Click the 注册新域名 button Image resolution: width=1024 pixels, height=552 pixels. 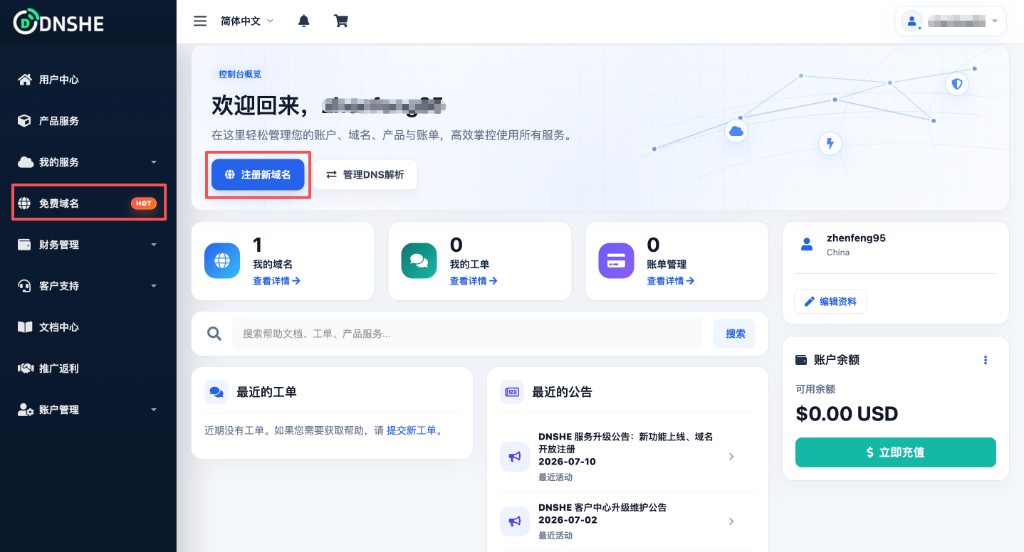click(258, 174)
